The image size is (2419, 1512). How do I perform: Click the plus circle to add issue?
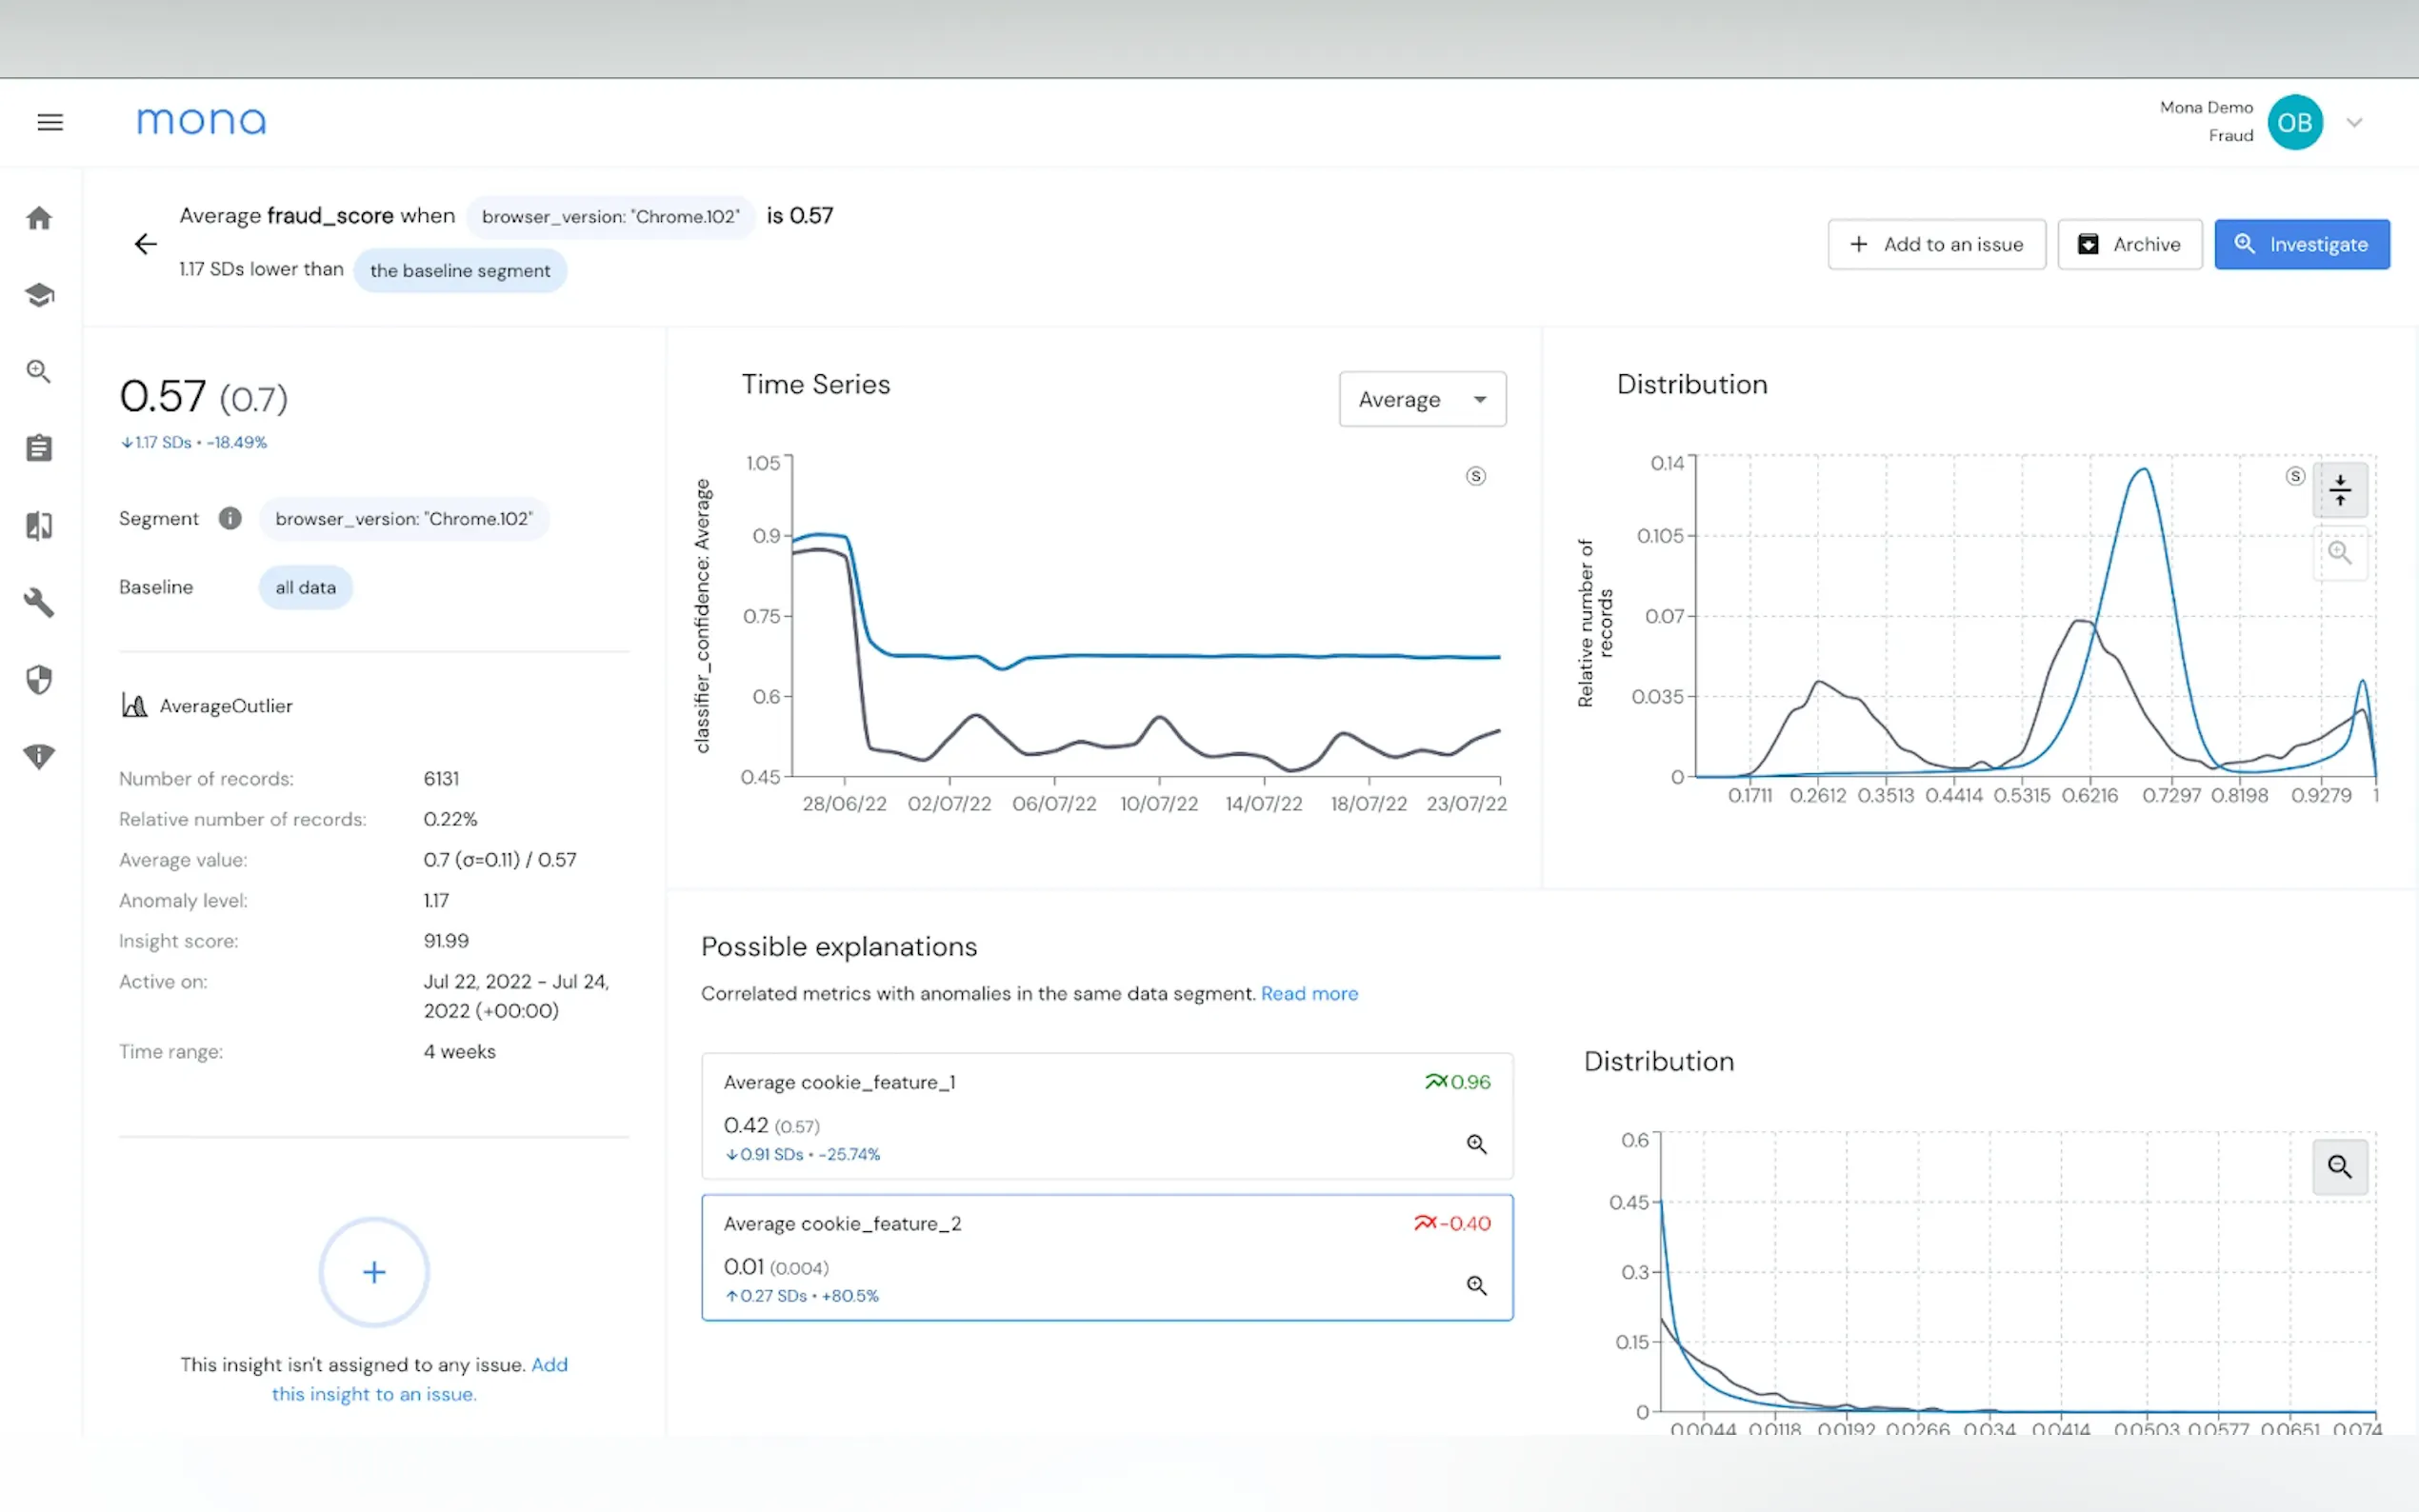coord(374,1272)
